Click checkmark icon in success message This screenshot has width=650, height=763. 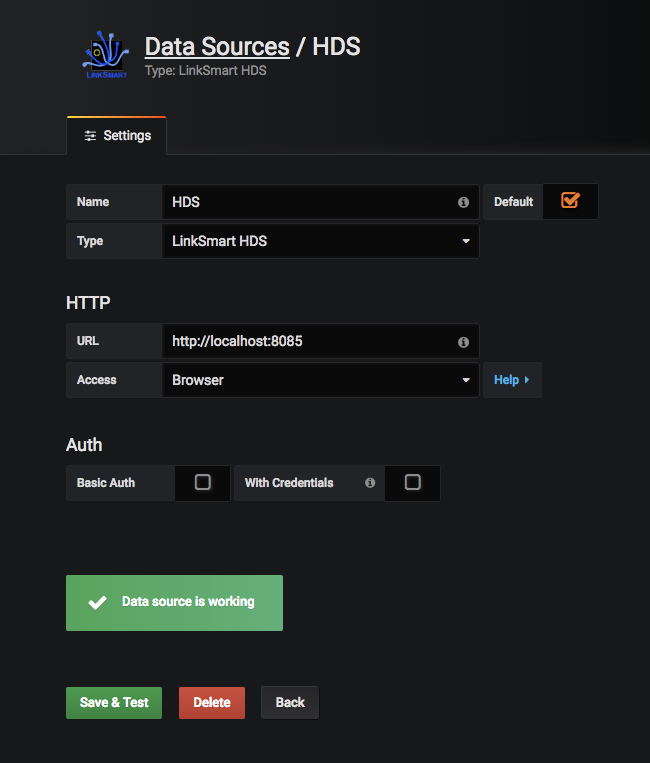97,602
